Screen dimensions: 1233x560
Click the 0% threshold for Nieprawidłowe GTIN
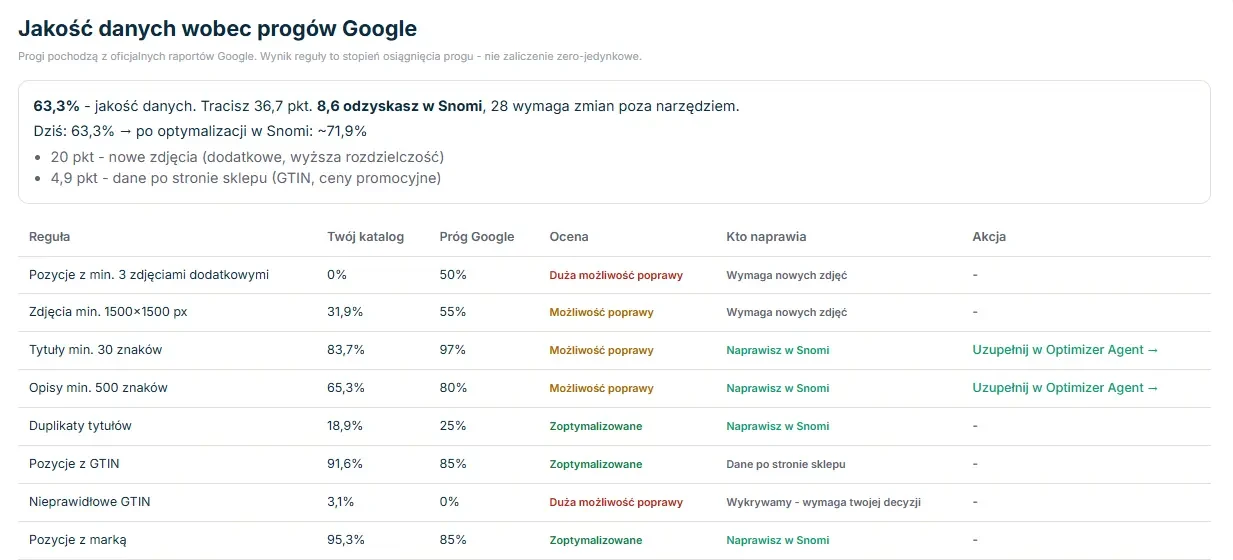[449, 502]
